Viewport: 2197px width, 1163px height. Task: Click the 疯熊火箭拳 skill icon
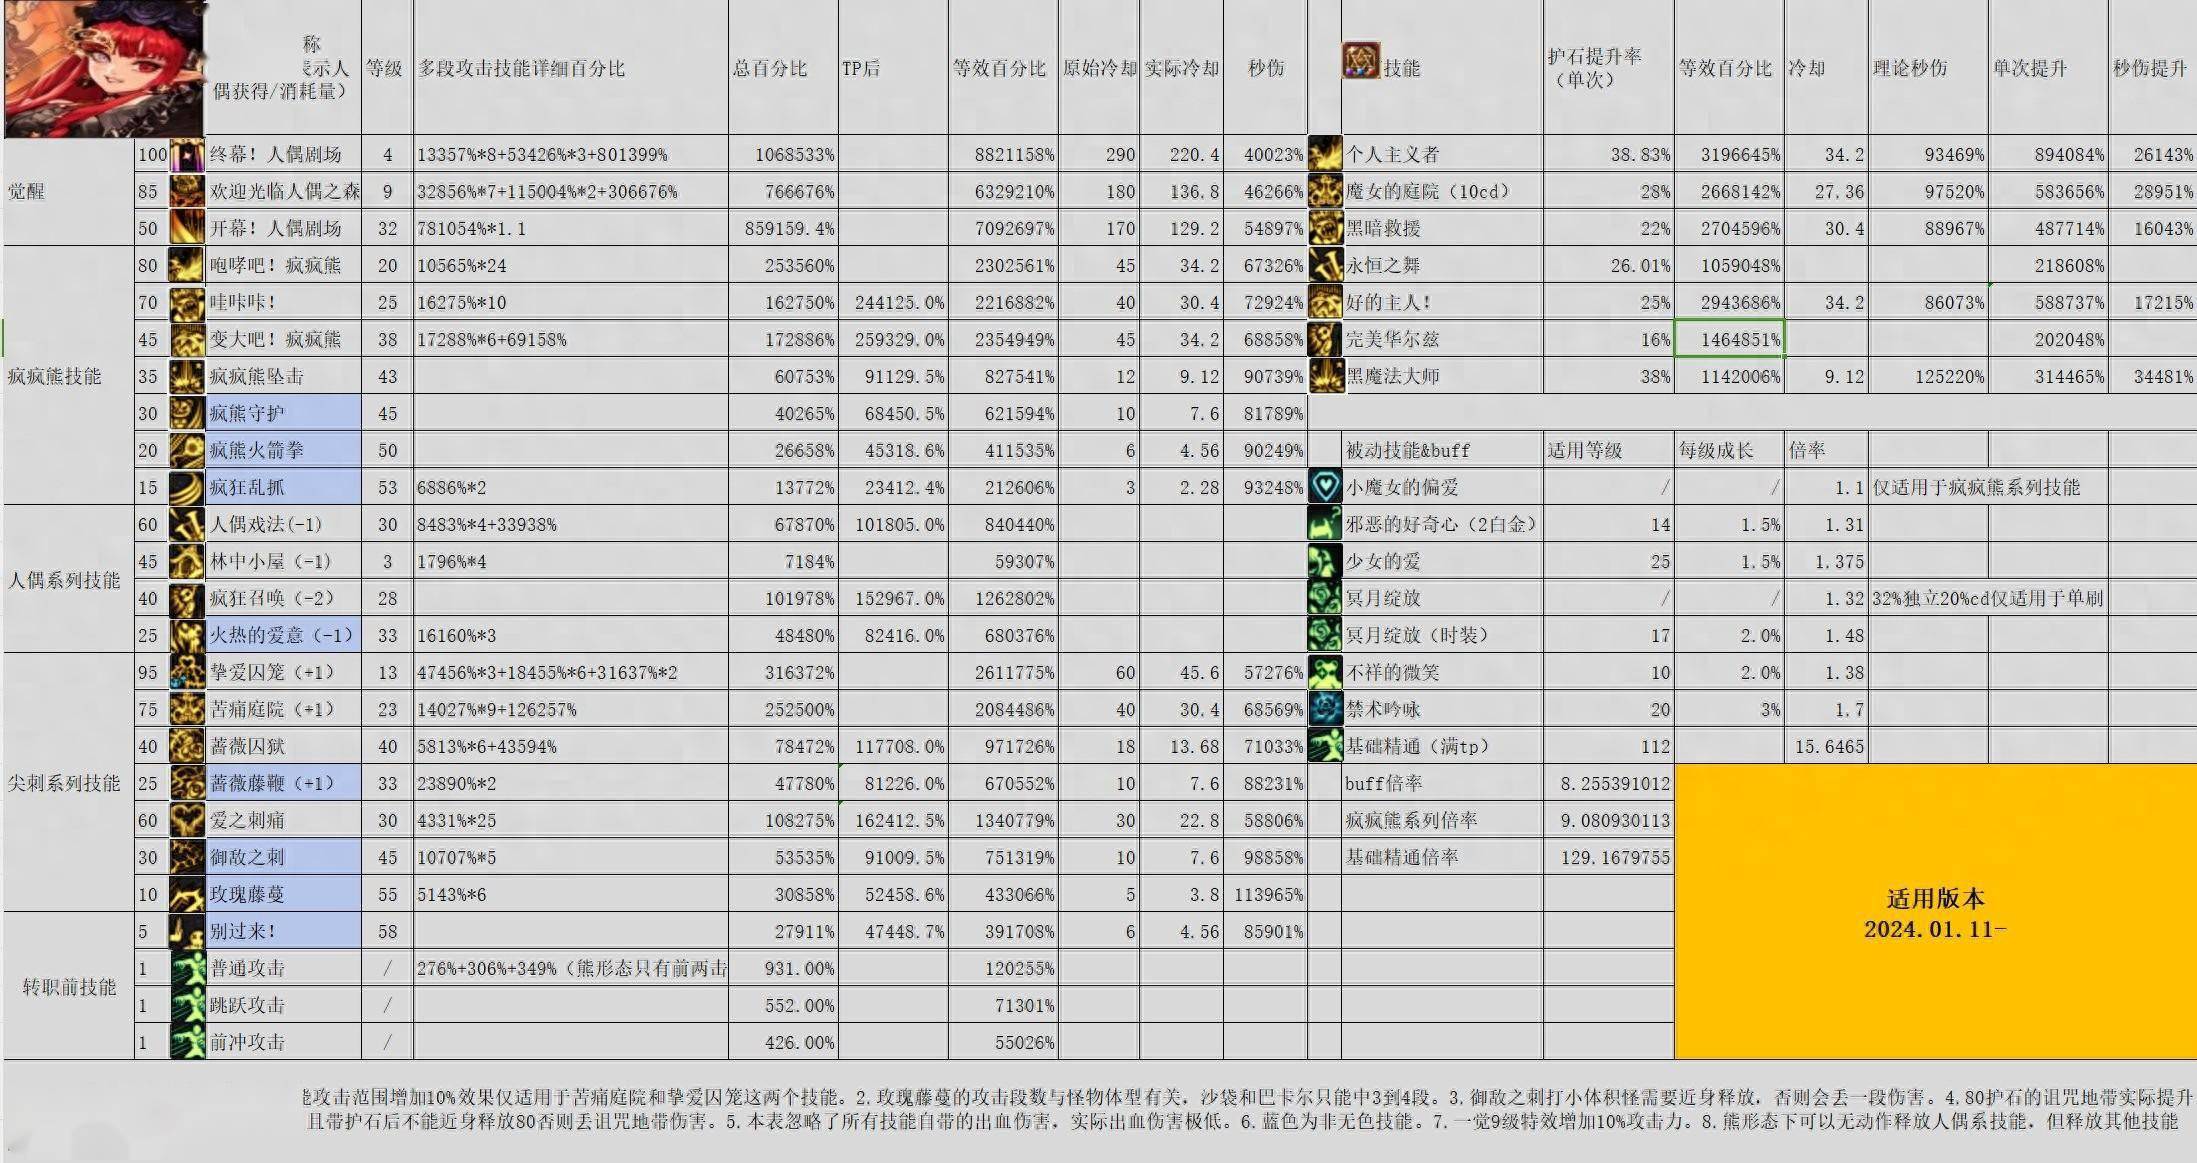pyautogui.click(x=187, y=450)
